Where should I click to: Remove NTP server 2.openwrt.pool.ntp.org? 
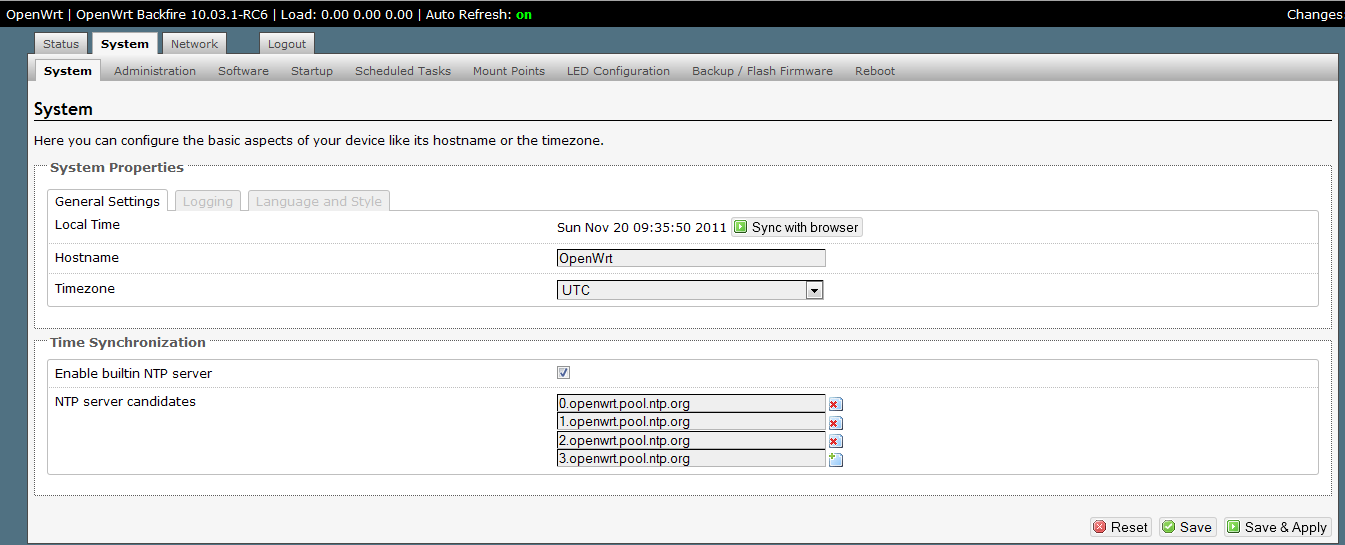click(x=836, y=441)
